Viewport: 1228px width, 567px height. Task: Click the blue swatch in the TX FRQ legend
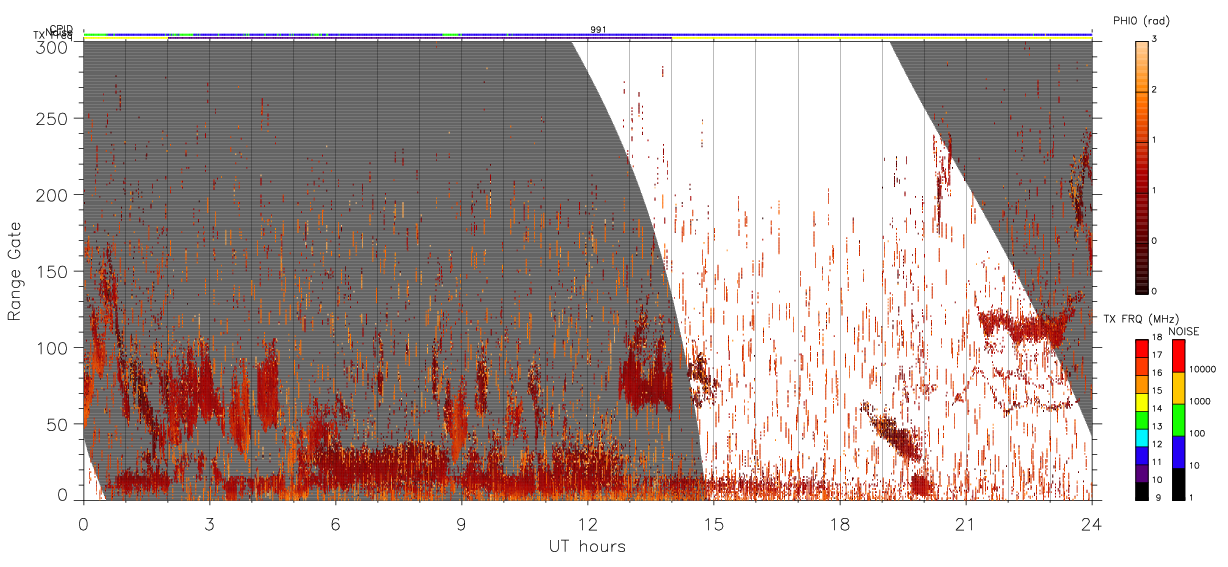1142,457
